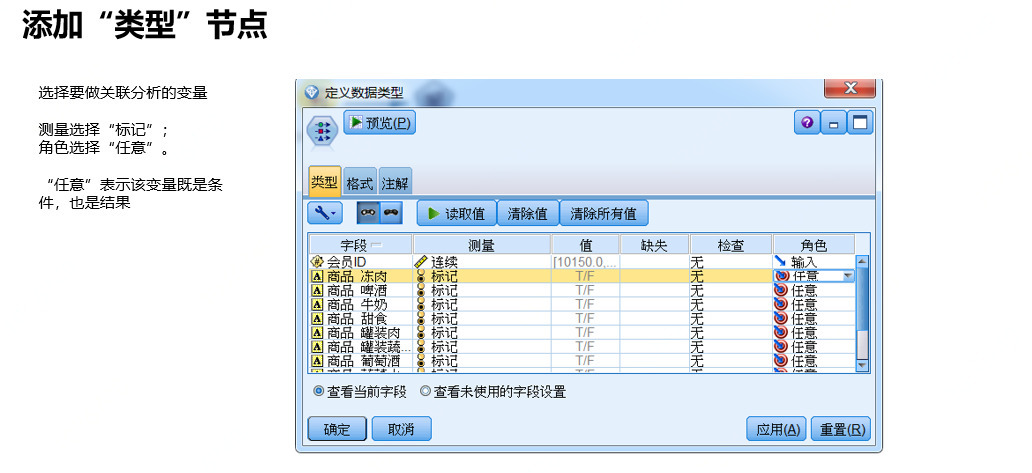Click the 商品_罐装蔬 truncated field row
Viewport: 1032px width, 473px height.
pyautogui.click(x=582, y=347)
